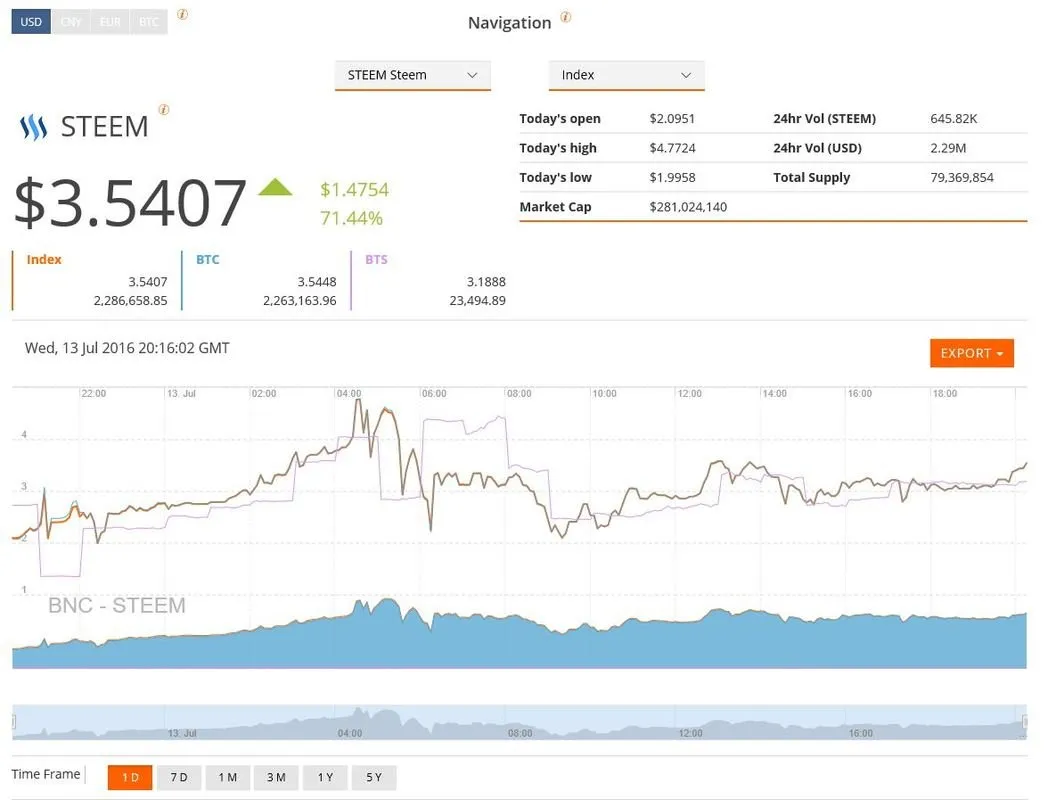Switch to the CNY currency tab
The image size is (1056, 800).
pyautogui.click(x=71, y=22)
